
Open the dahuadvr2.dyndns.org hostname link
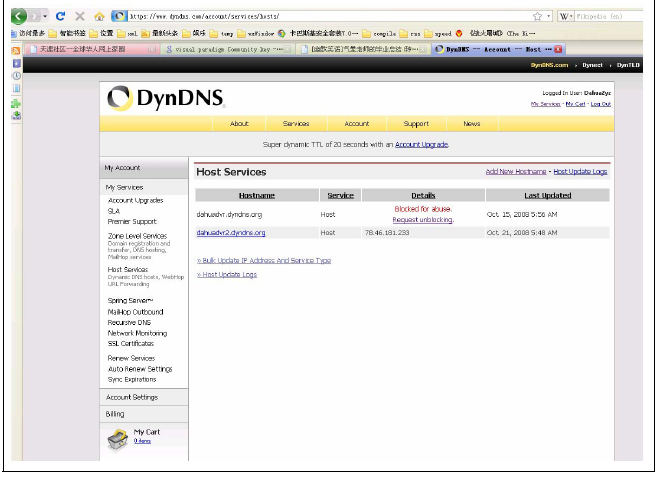pyautogui.click(x=231, y=233)
